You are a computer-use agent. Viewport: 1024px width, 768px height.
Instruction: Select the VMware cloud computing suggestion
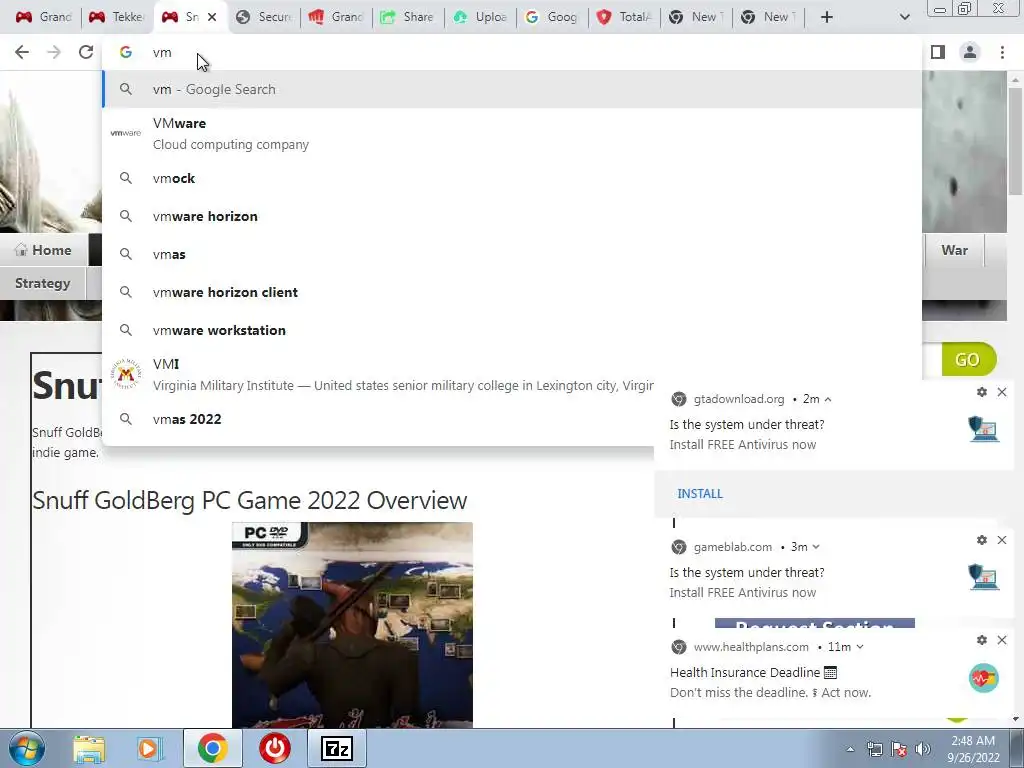(x=512, y=134)
